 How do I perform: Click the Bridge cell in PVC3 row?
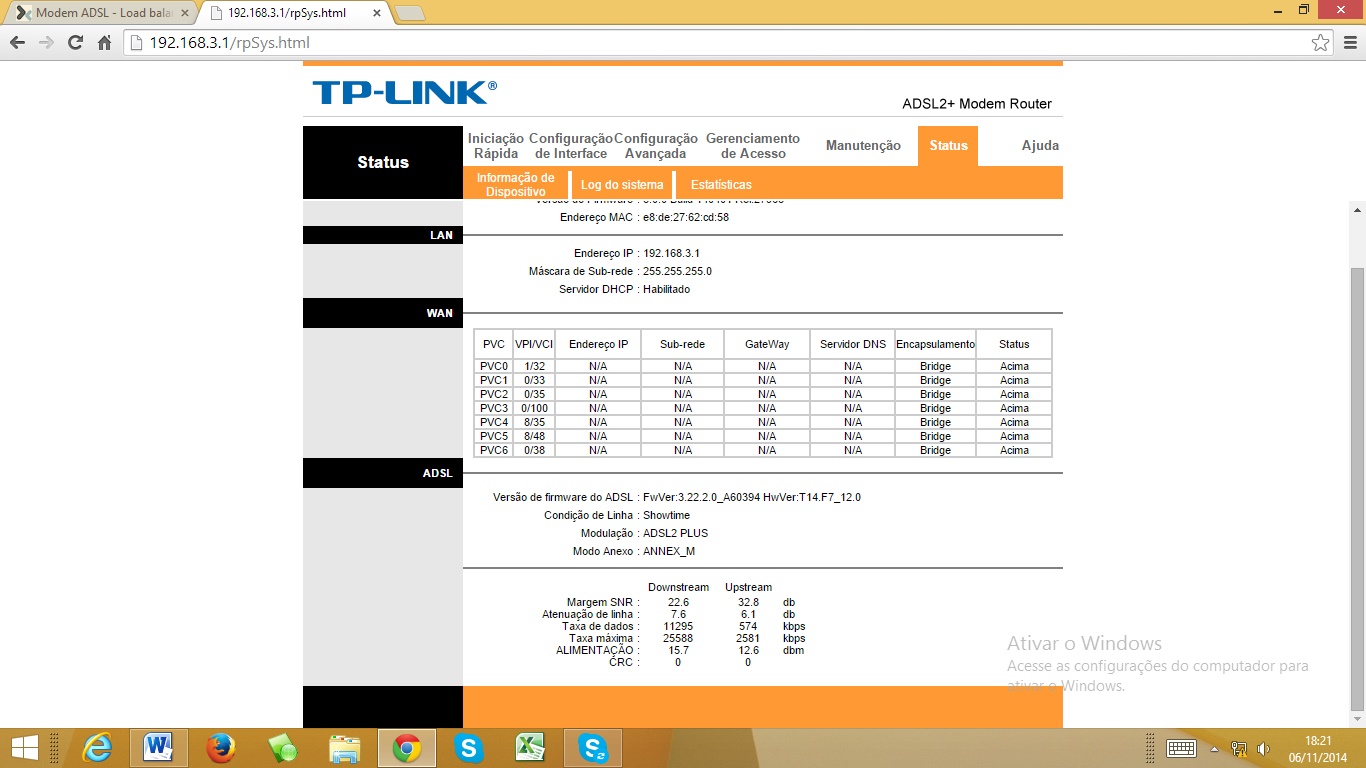point(935,408)
